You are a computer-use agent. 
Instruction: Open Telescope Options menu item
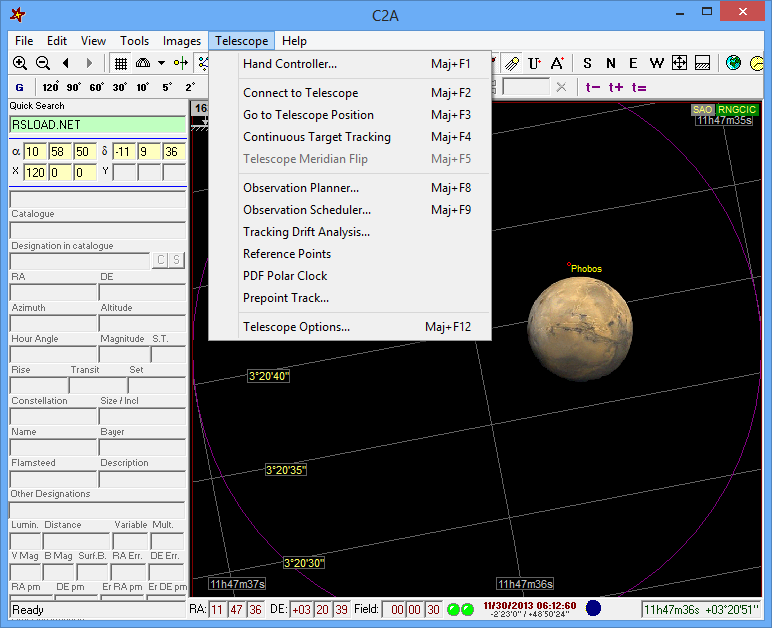pos(296,327)
